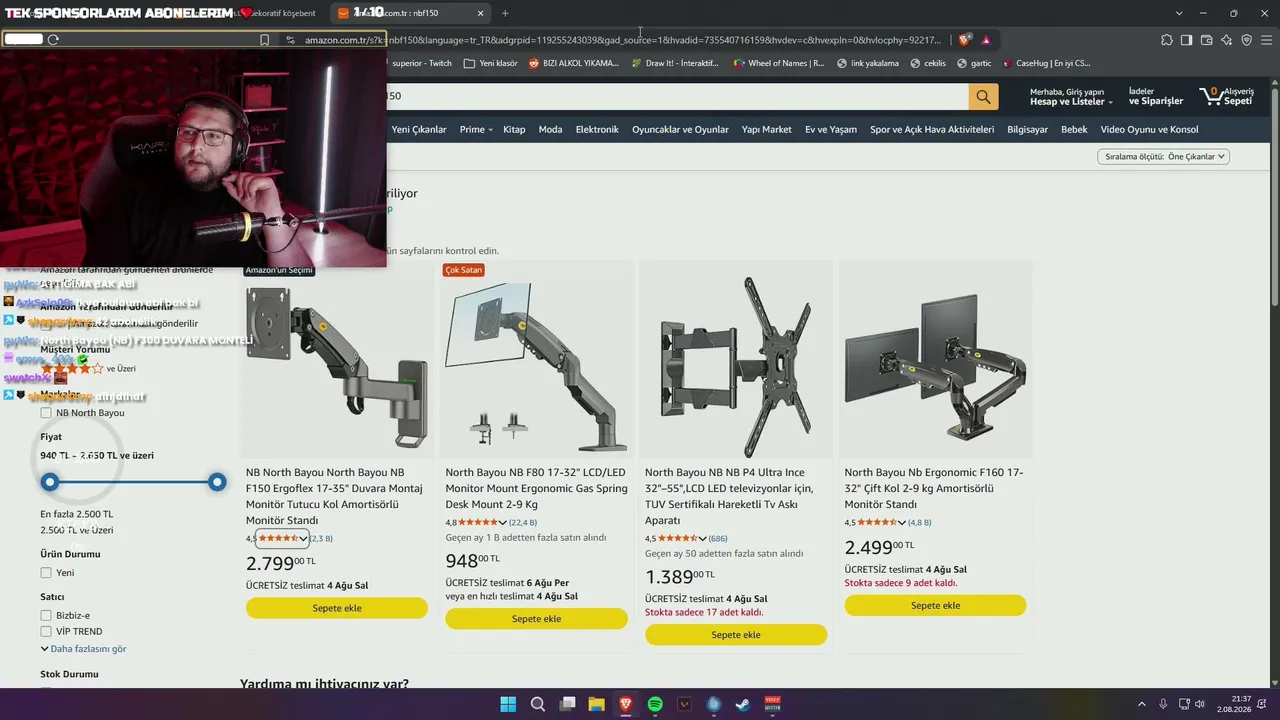Close the amazon.com.tr nbf150 tab
1280x720 pixels.
click(480, 13)
